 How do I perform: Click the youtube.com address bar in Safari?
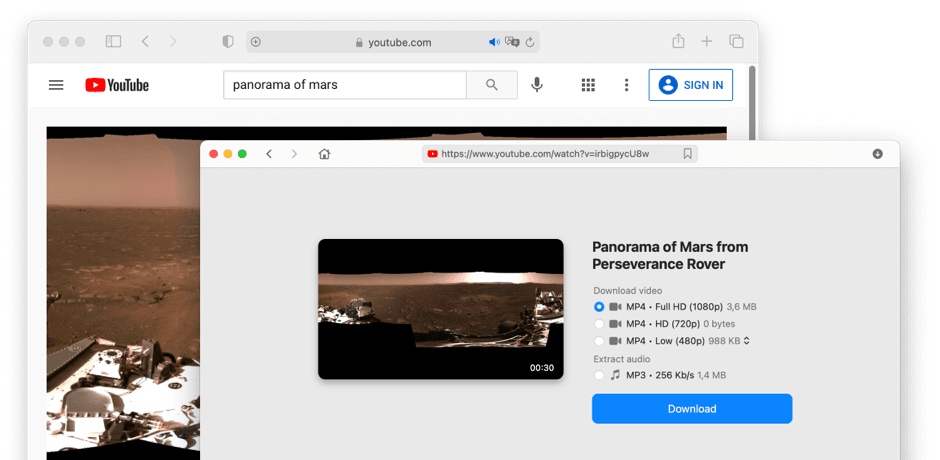393,42
